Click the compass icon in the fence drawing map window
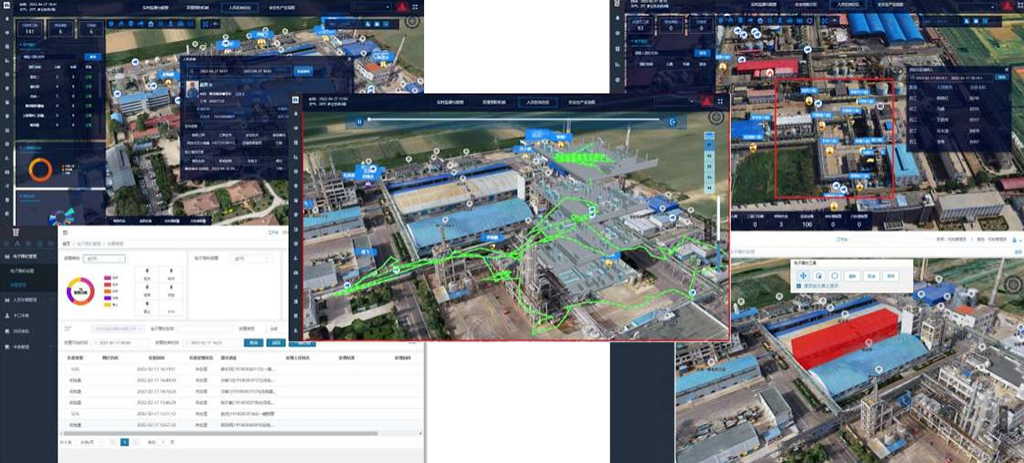The image size is (1024, 463). click(1013, 284)
